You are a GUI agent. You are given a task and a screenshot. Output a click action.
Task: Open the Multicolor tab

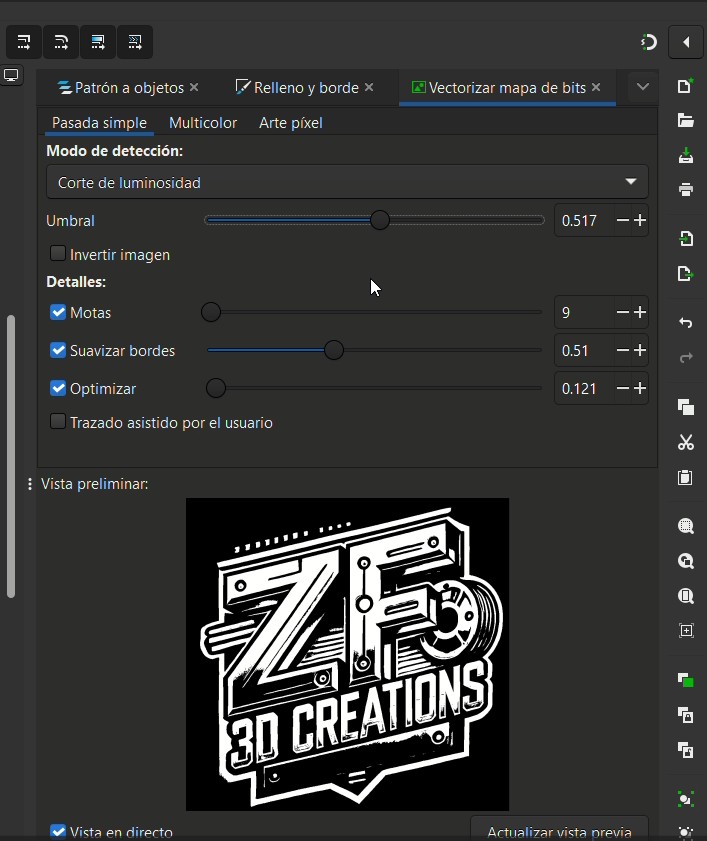point(203,123)
